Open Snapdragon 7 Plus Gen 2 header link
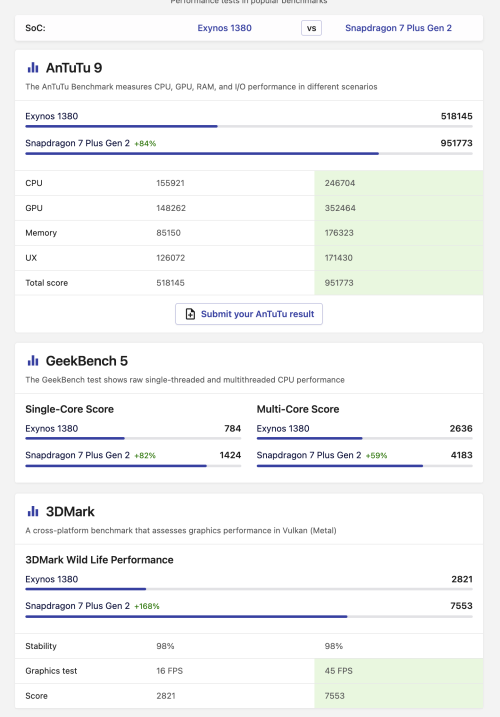The width and height of the screenshot is (500, 717). point(398,28)
